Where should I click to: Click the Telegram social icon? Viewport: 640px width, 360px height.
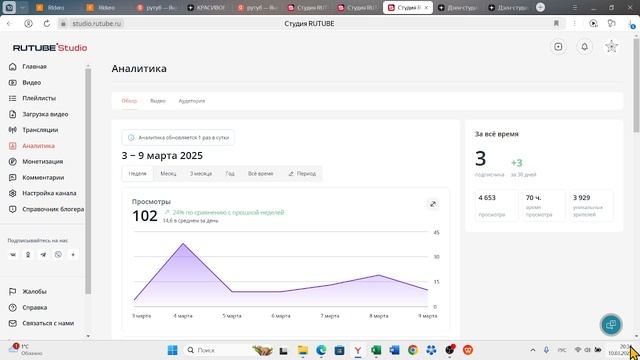coord(43,255)
